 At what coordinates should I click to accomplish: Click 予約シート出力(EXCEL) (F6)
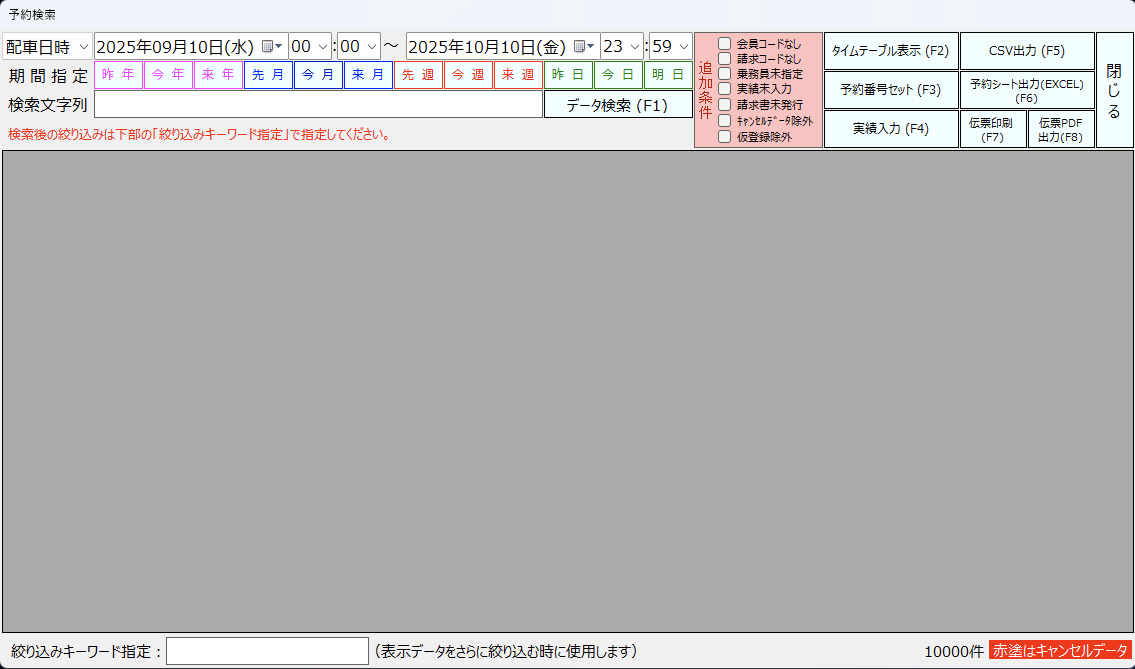click(1027, 89)
